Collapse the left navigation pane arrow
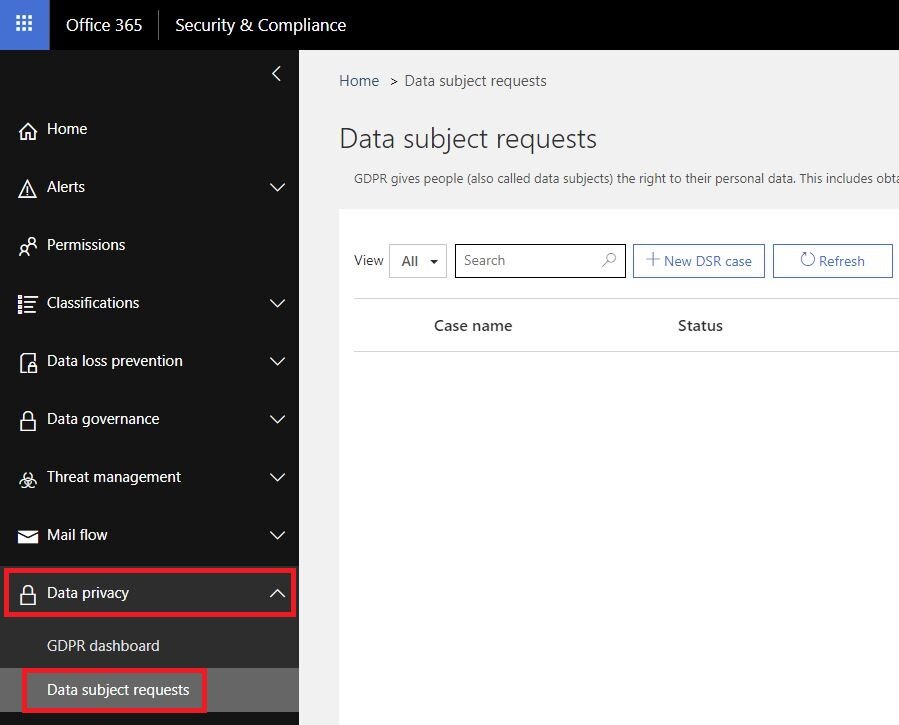The height and width of the screenshot is (725, 899). [276, 73]
